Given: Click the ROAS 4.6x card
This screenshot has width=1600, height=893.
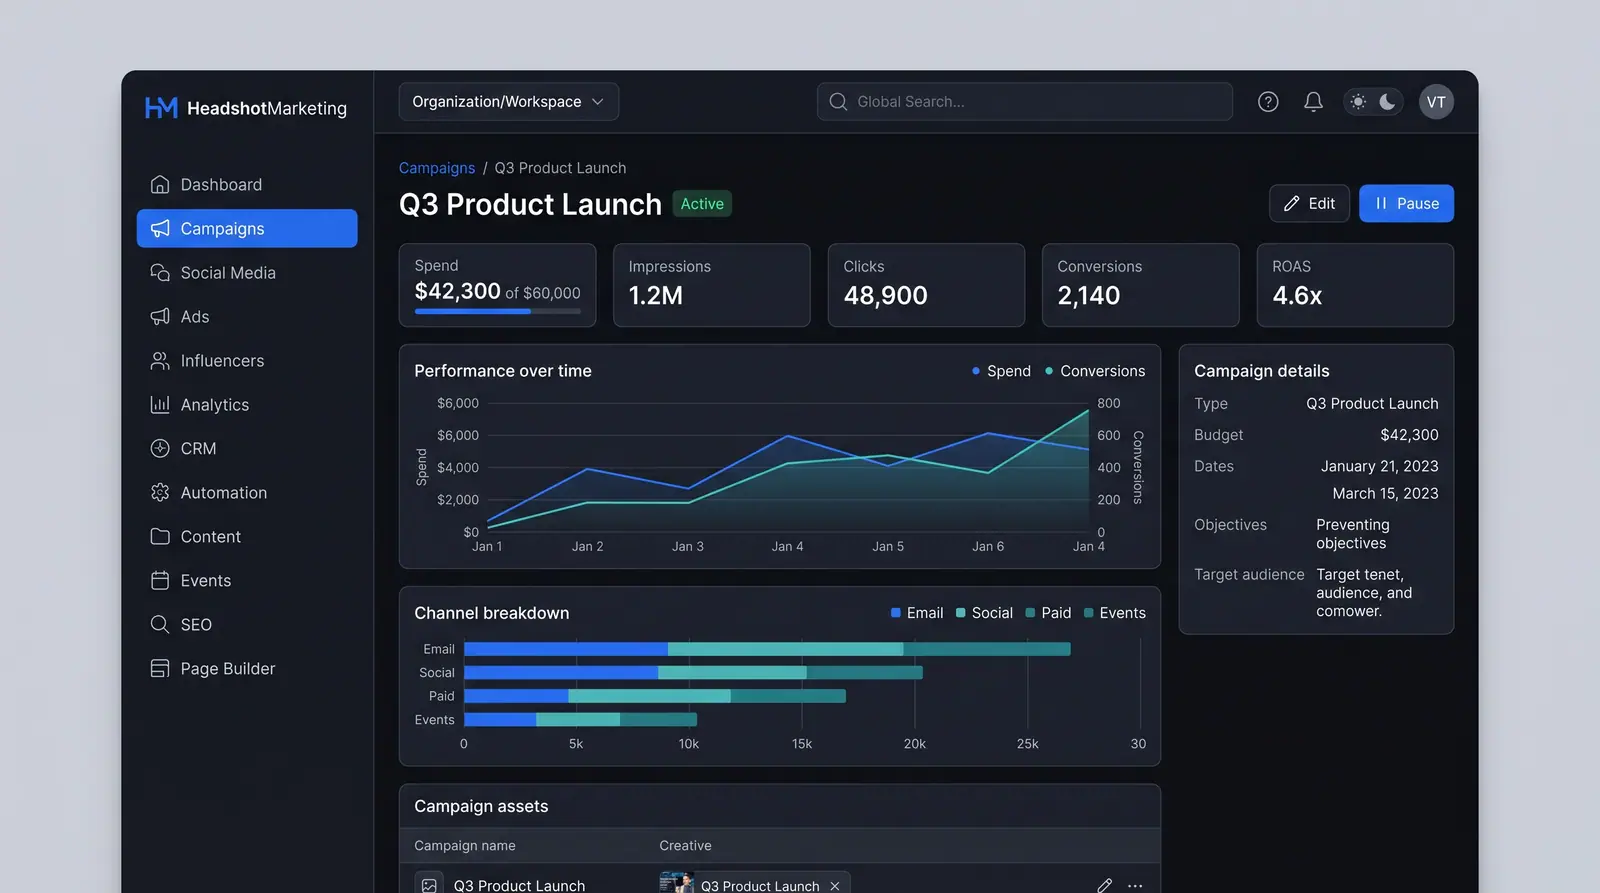Looking at the screenshot, I should pyautogui.click(x=1355, y=285).
